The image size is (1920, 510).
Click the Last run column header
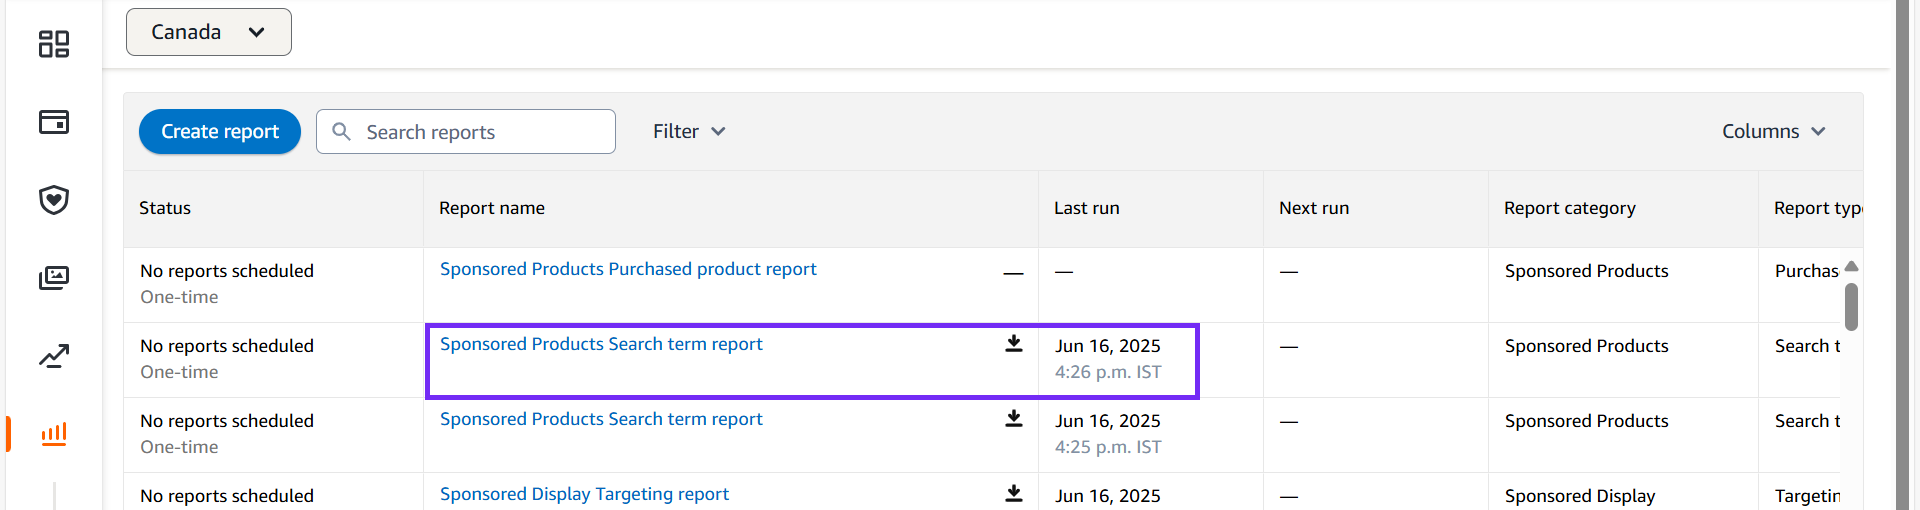[1087, 208]
